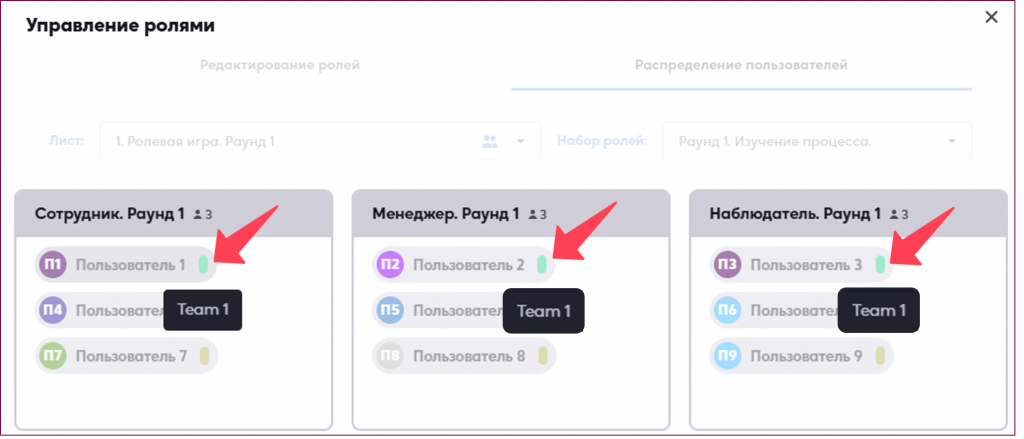Click the green team marker for Пользователь 1

[204, 265]
